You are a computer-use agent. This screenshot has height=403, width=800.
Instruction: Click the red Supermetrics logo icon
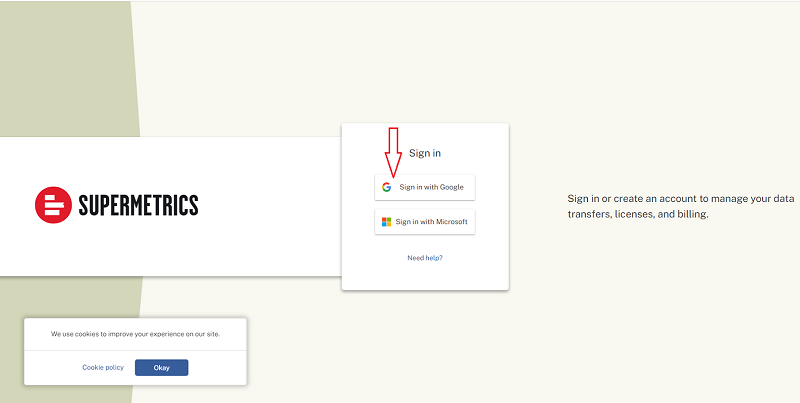pyautogui.click(x=53, y=205)
